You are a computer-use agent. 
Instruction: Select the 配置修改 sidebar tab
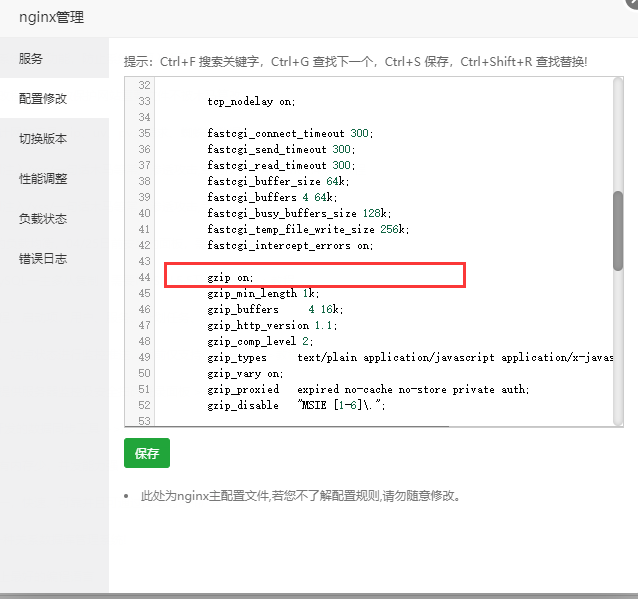55,98
